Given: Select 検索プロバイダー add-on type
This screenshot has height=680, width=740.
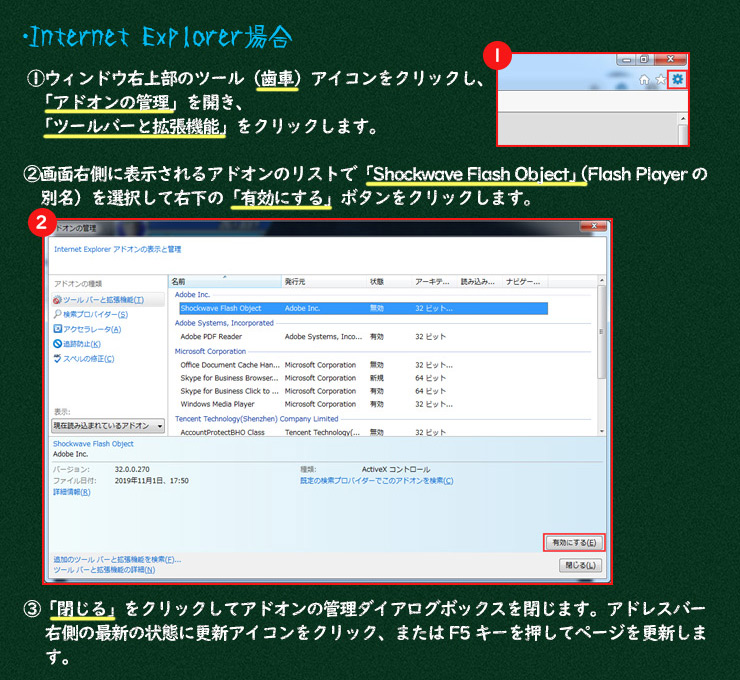Looking at the screenshot, I should (91, 314).
